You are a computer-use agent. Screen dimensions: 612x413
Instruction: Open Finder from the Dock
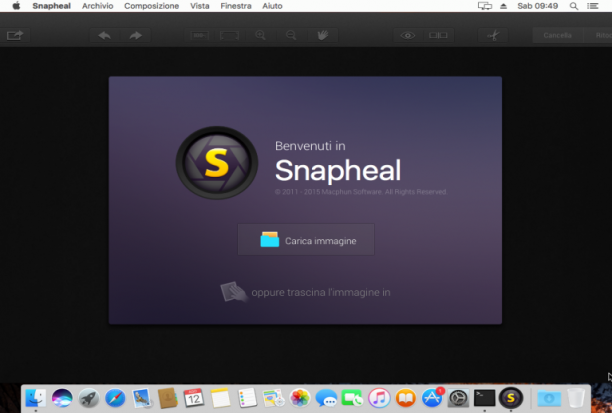click(36, 398)
